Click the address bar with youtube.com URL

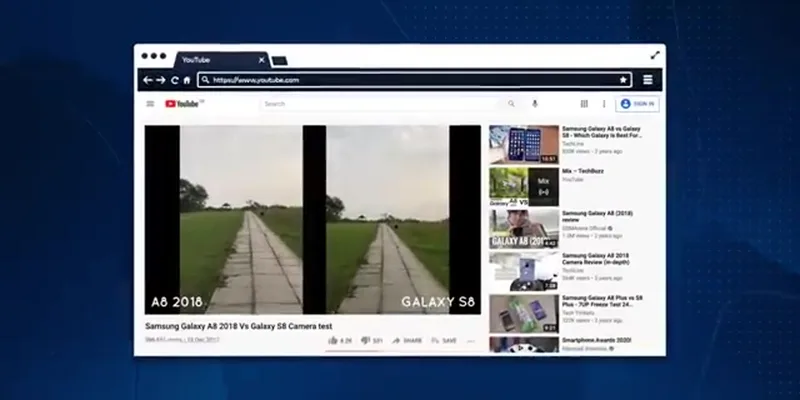(x=414, y=80)
